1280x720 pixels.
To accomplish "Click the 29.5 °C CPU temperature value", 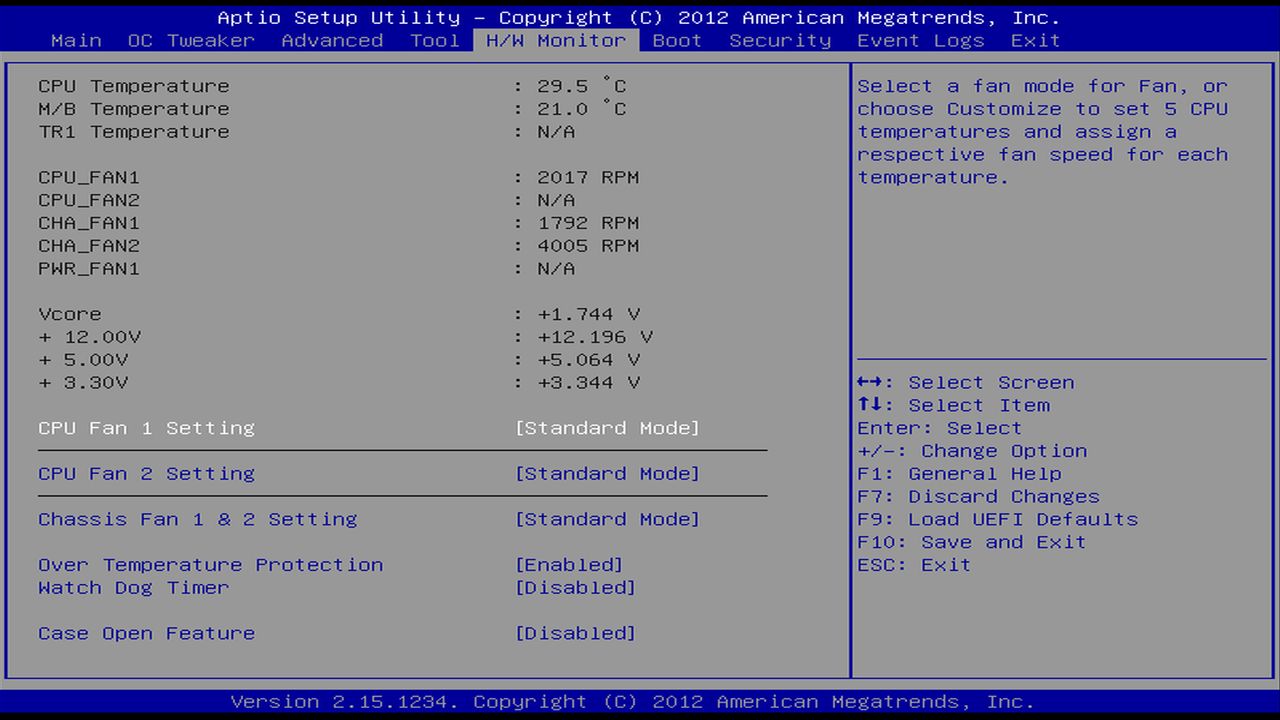I will 581,86.
